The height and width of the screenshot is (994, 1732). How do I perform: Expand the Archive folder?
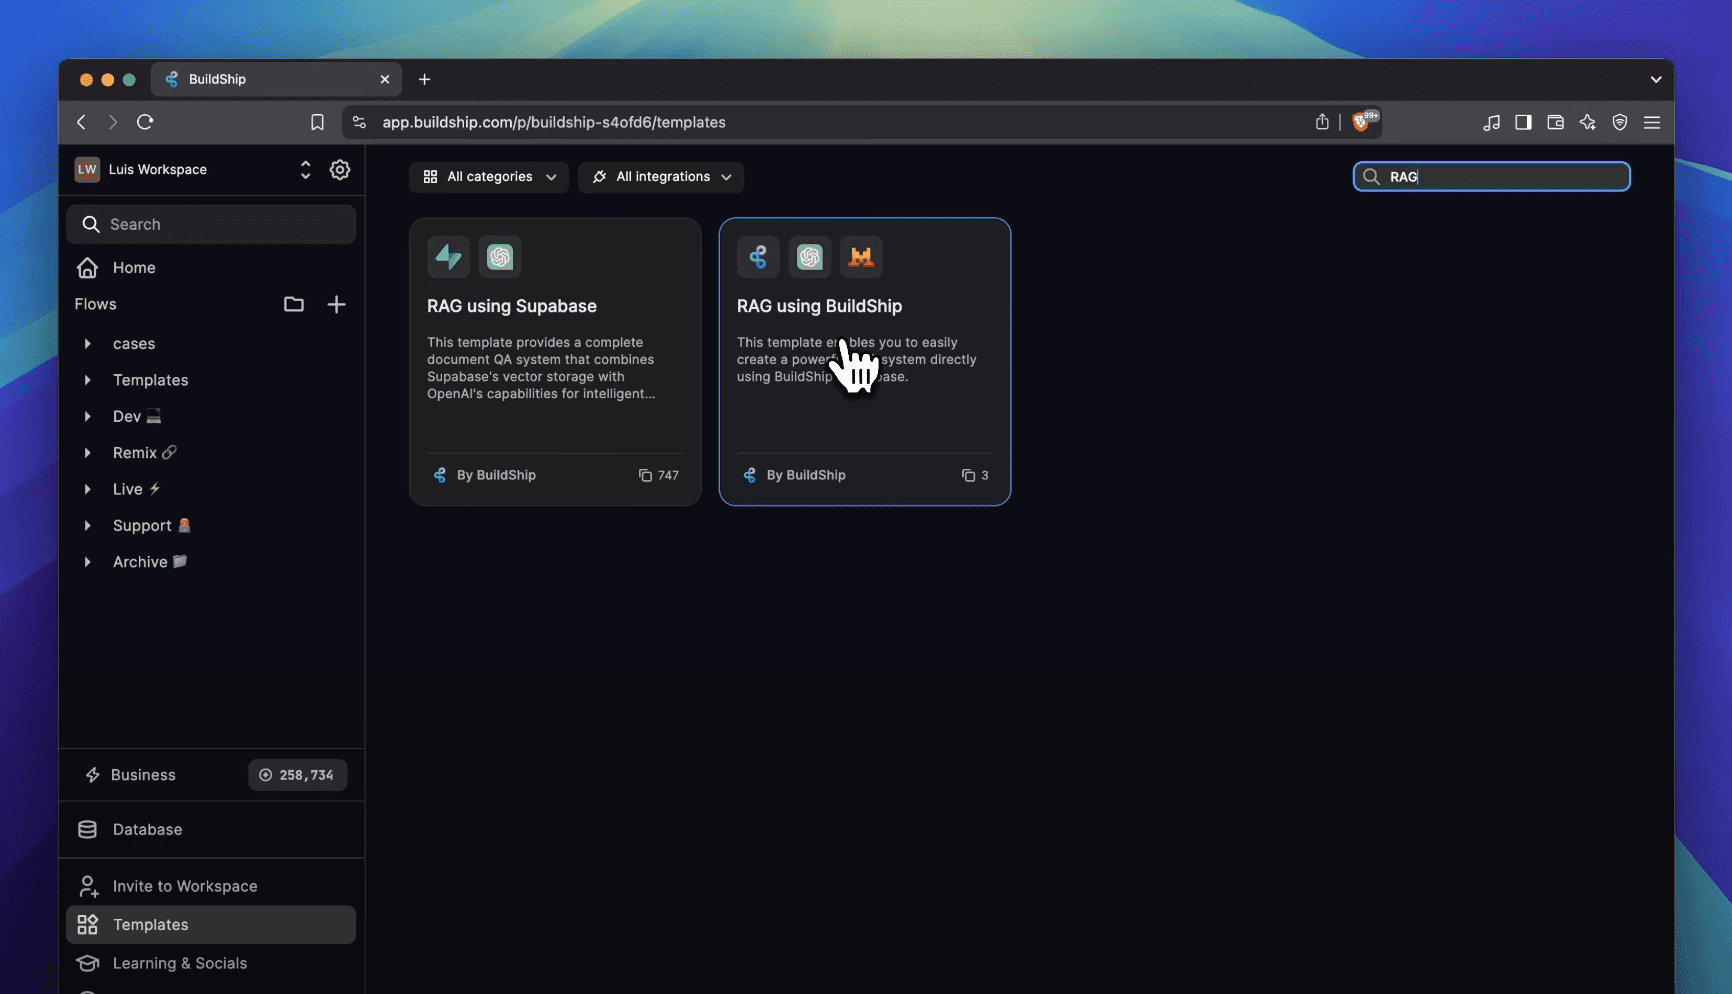point(88,562)
